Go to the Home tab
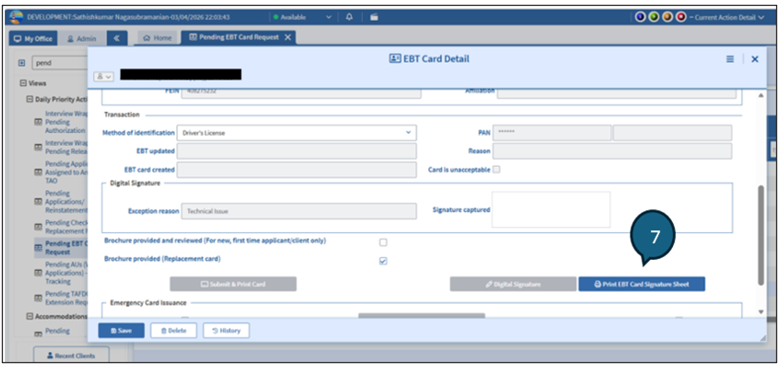The height and width of the screenshot is (367, 780). tap(157, 38)
